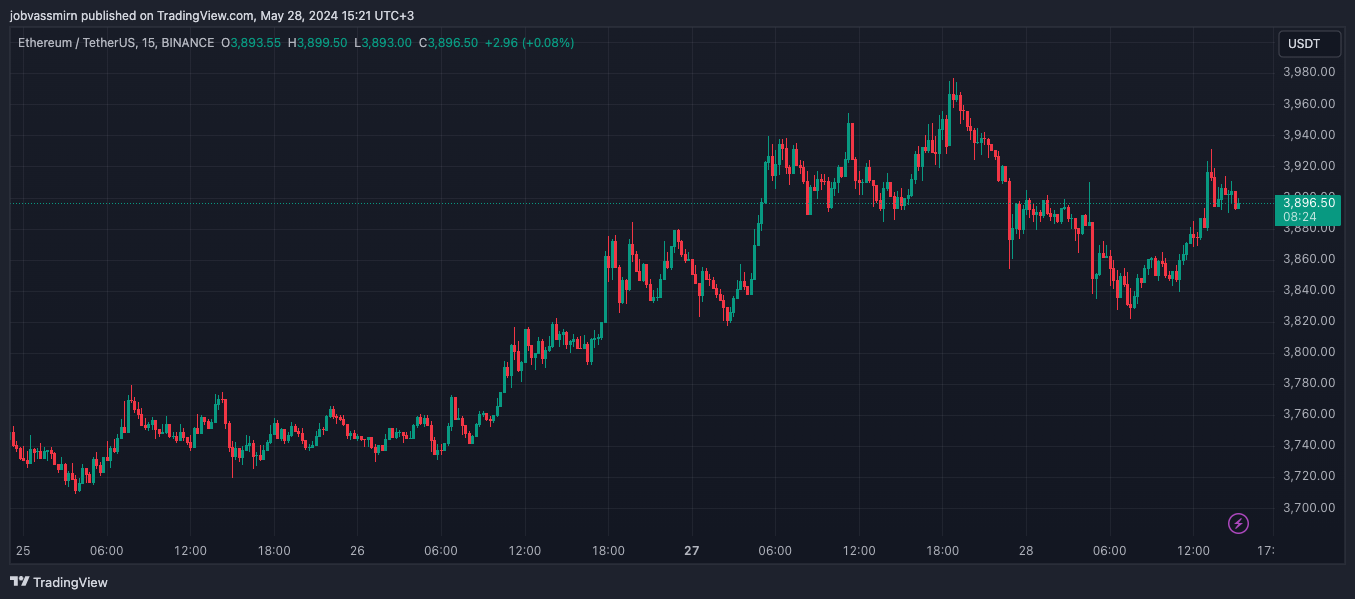The height and width of the screenshot is (599, 1355).
Task: Click the 3,980.00 price axis label
Action: [x=1309, y=72]
